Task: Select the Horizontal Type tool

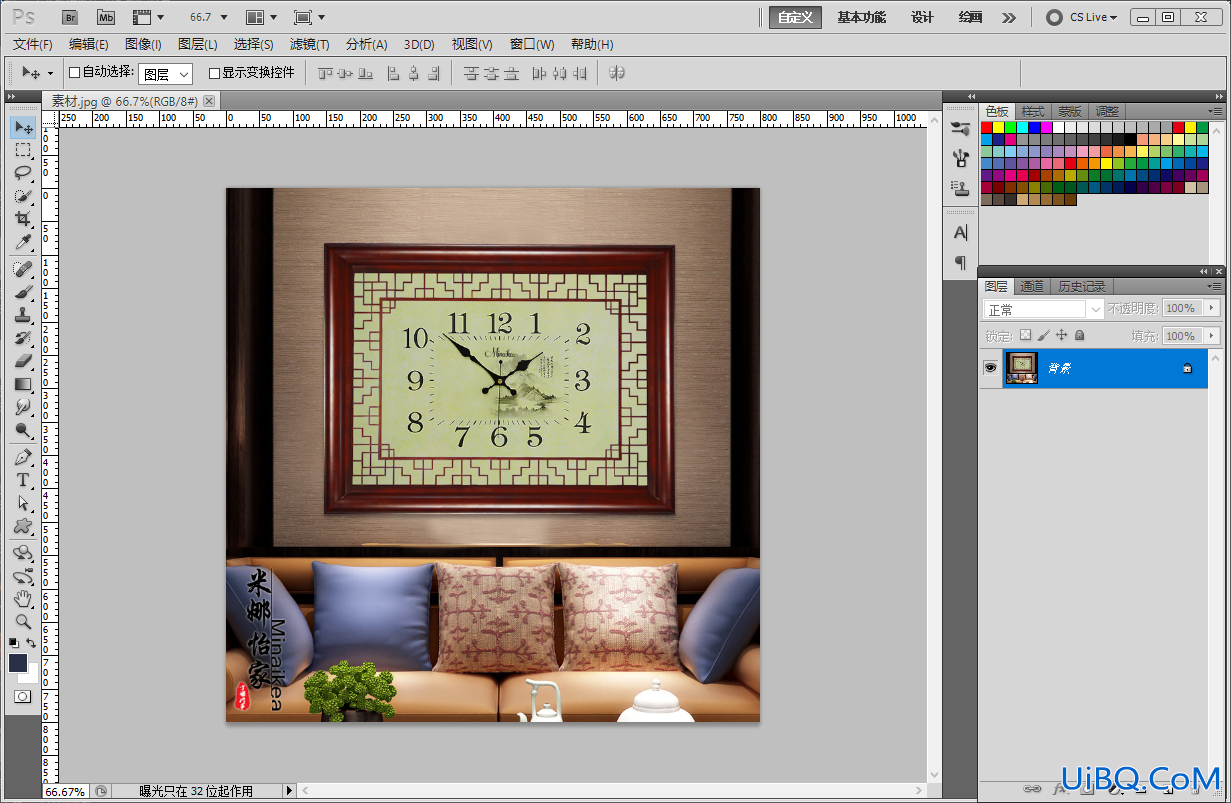Action: pyautogui.click(x=23, y=480)
